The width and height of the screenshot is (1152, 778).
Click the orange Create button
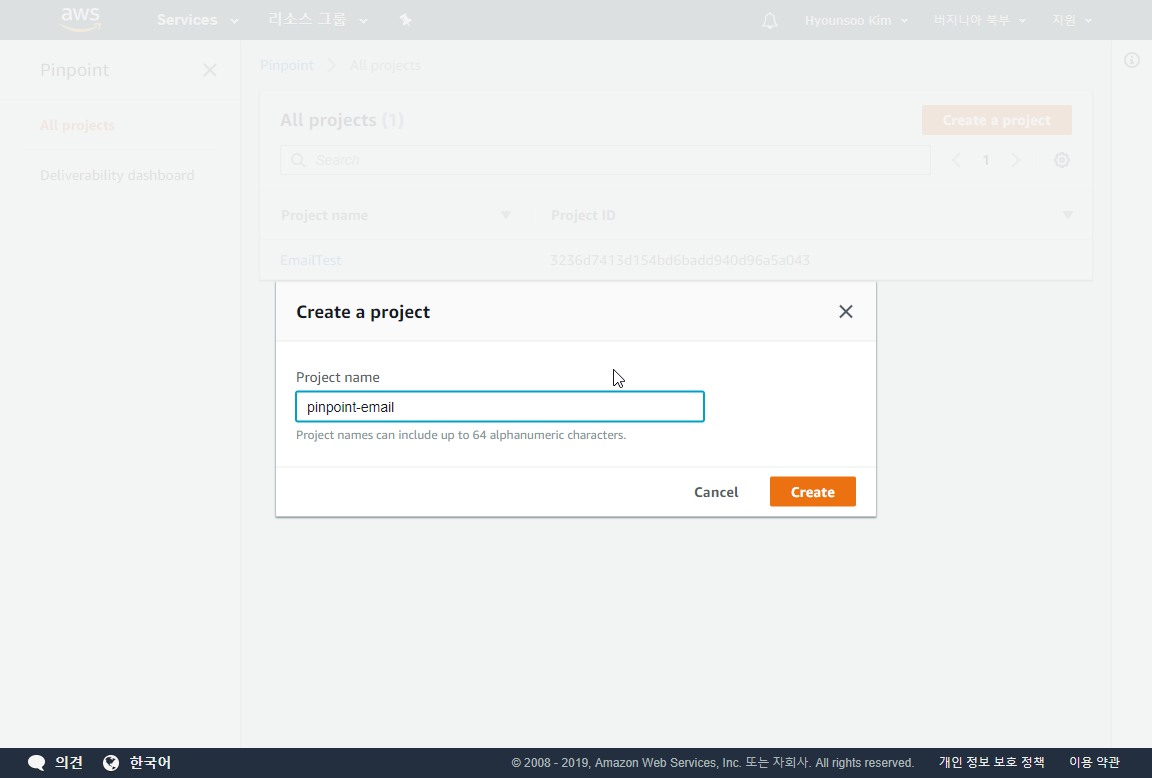(813, 491)
